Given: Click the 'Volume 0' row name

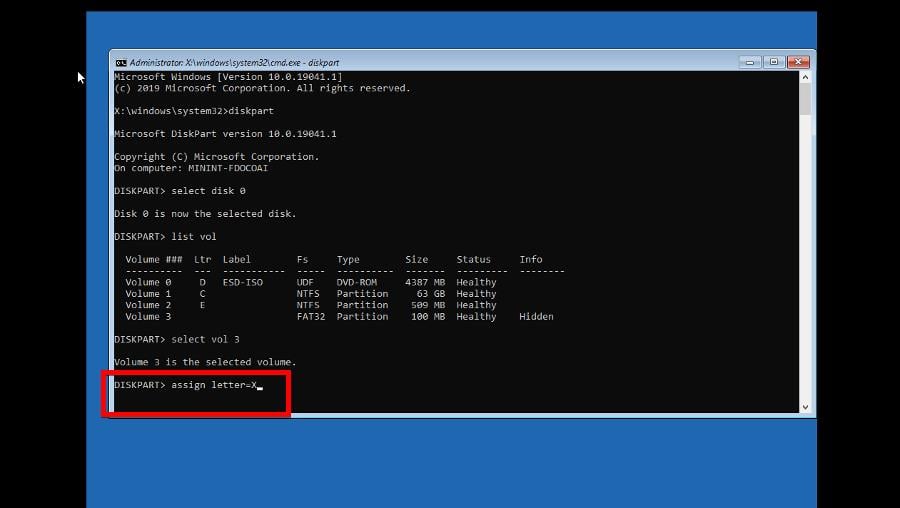Looking at the screenshot, I should point(148,282).
